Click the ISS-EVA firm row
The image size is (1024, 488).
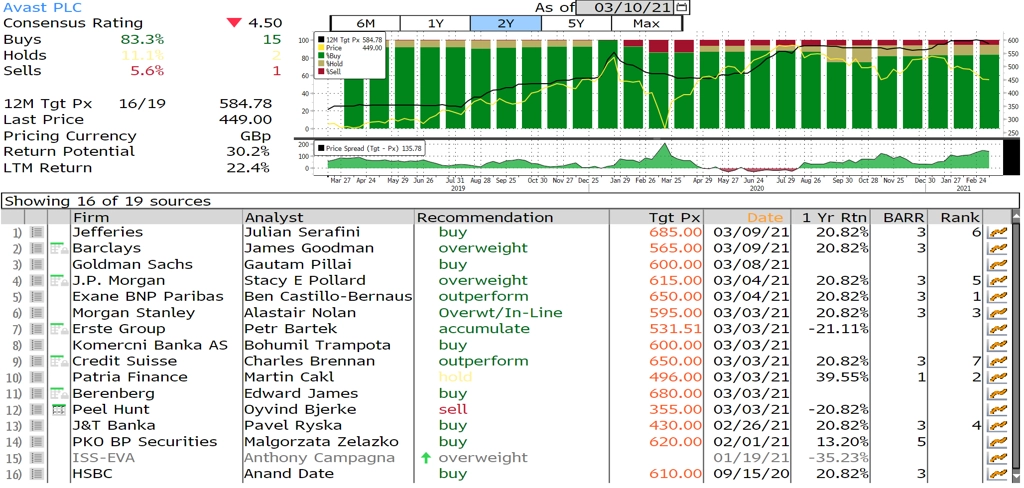point(103,458)
